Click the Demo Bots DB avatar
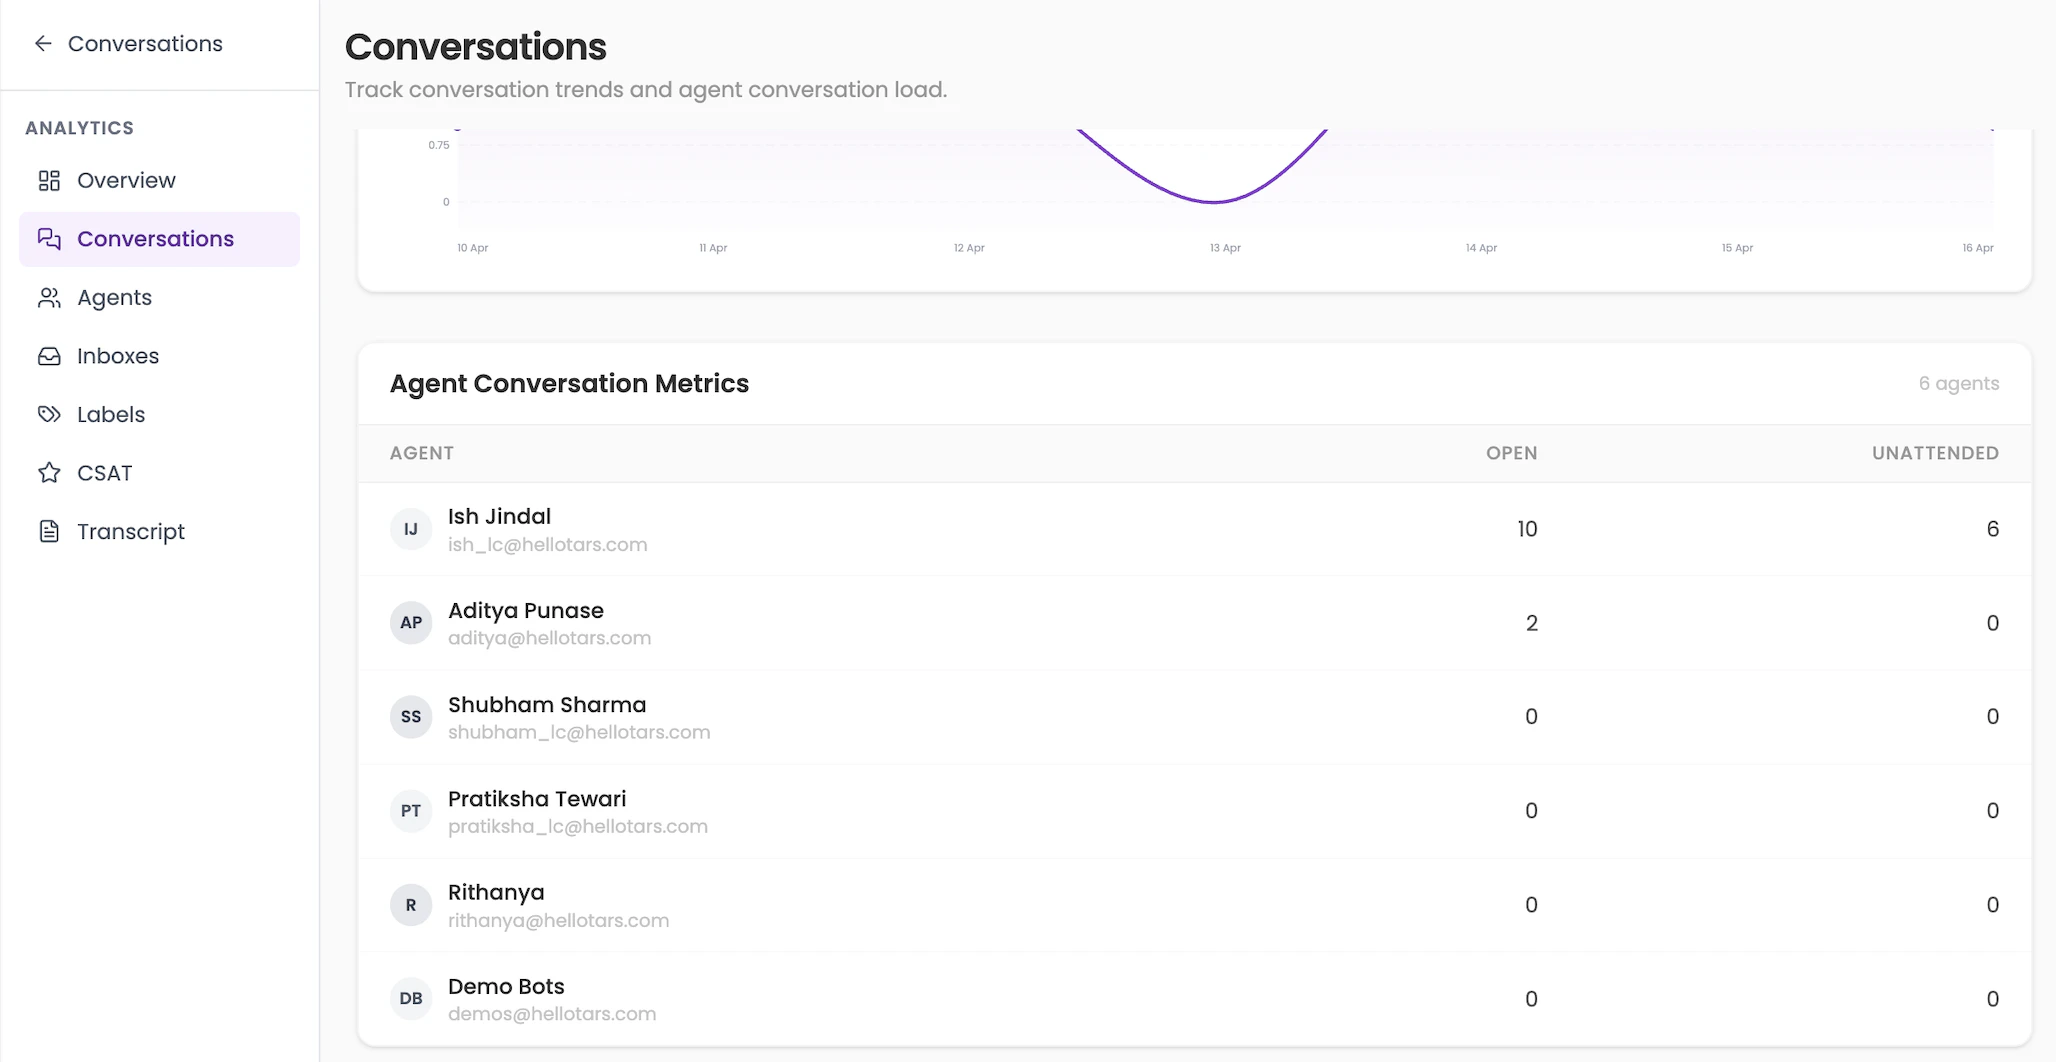 coord(410,998)
